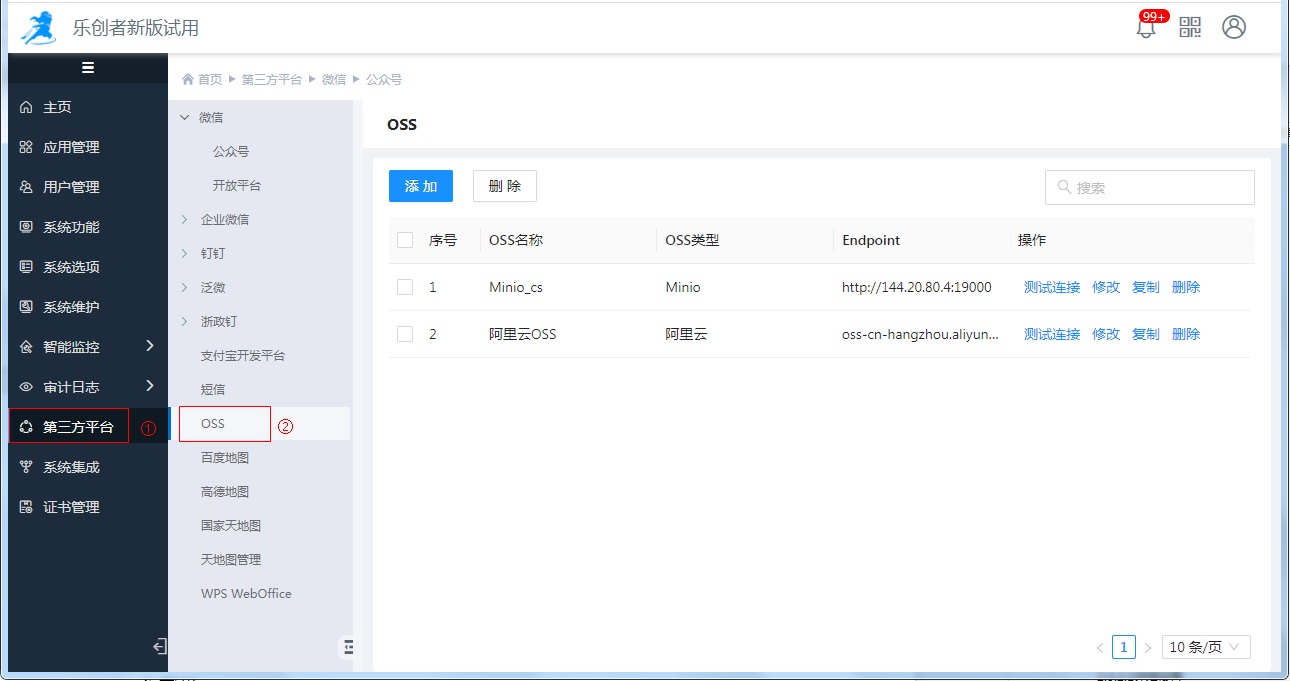
Task: Click 修改 for 阿里云OSS row
Action: pyautogui.click(x=1106, y=334)
